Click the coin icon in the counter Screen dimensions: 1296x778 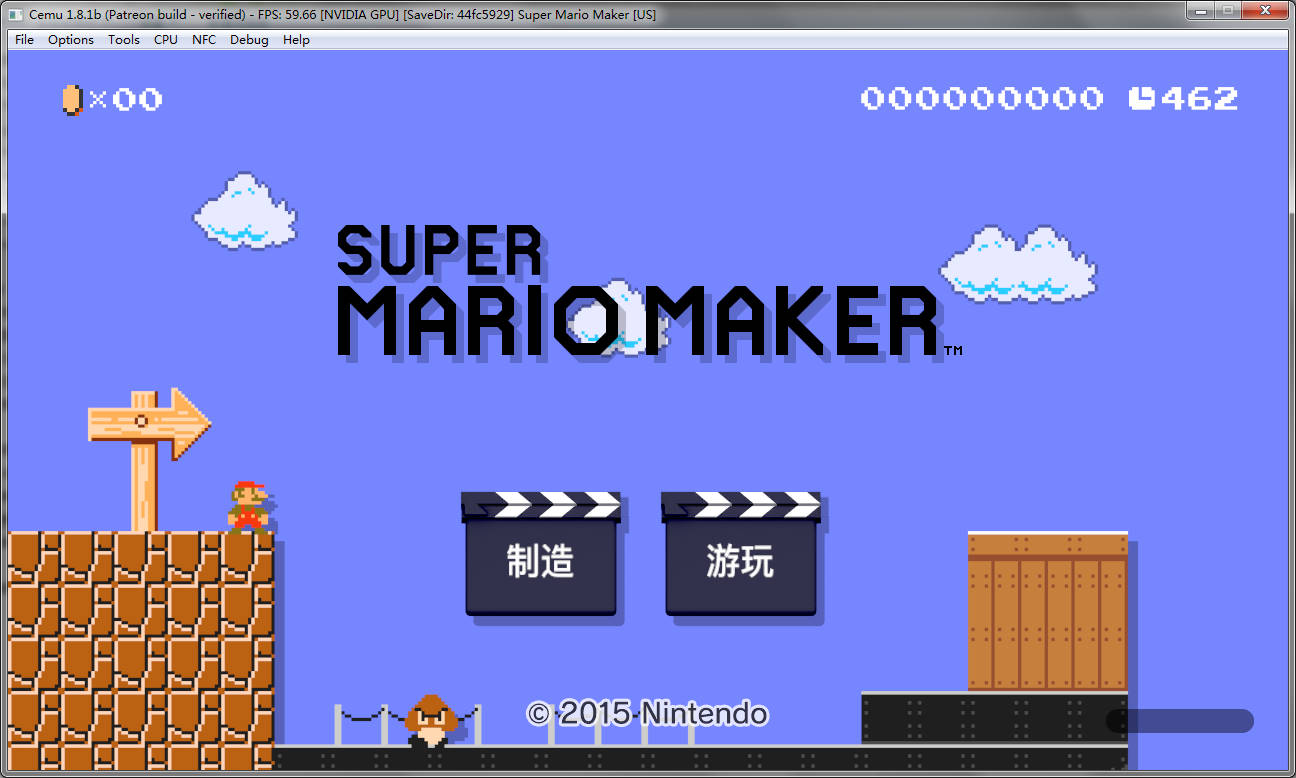[72, 100]
